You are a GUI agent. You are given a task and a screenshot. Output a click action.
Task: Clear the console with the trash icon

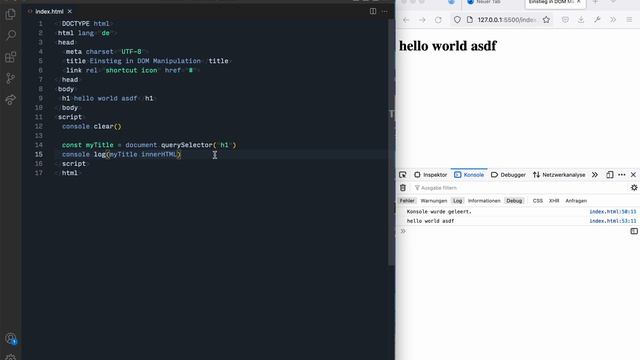point(403,188)
